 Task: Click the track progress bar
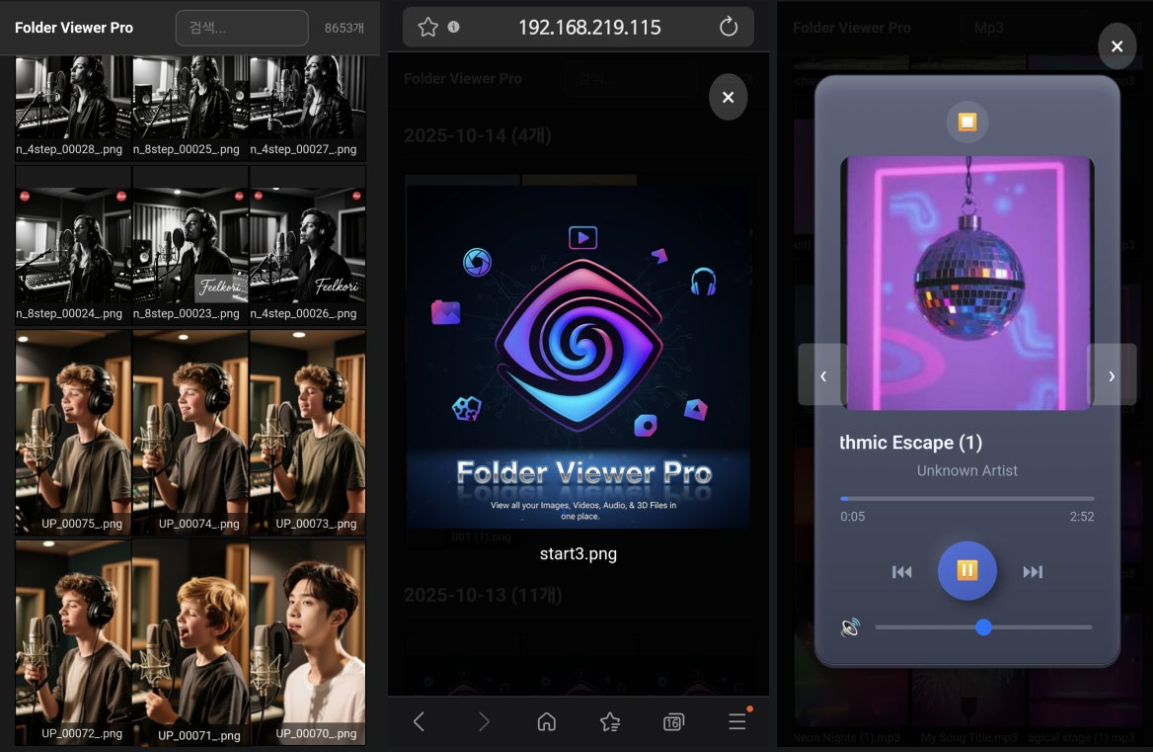[x=966, y=498]
